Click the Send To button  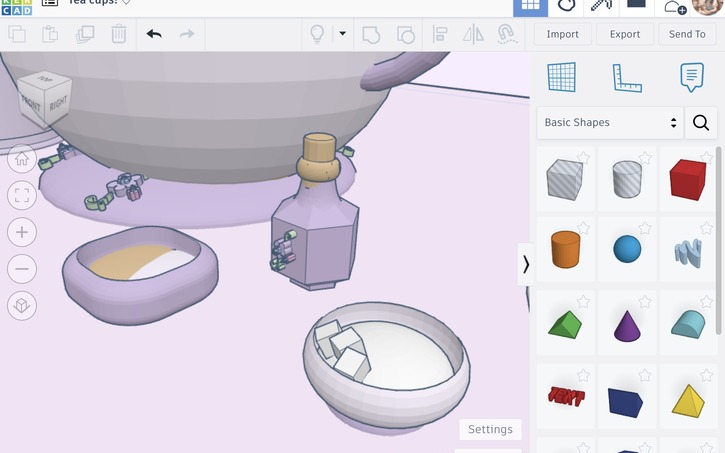click(x=687, y=34)
